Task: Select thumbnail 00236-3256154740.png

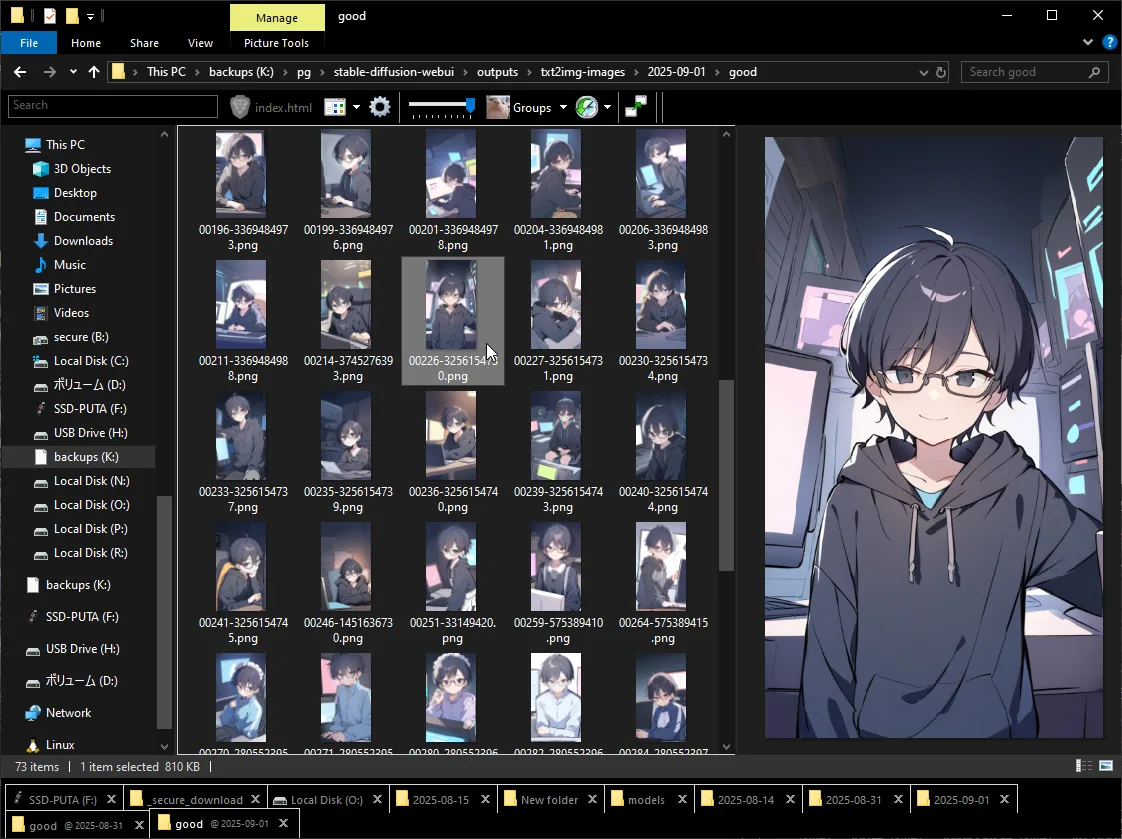Action: 452,435
